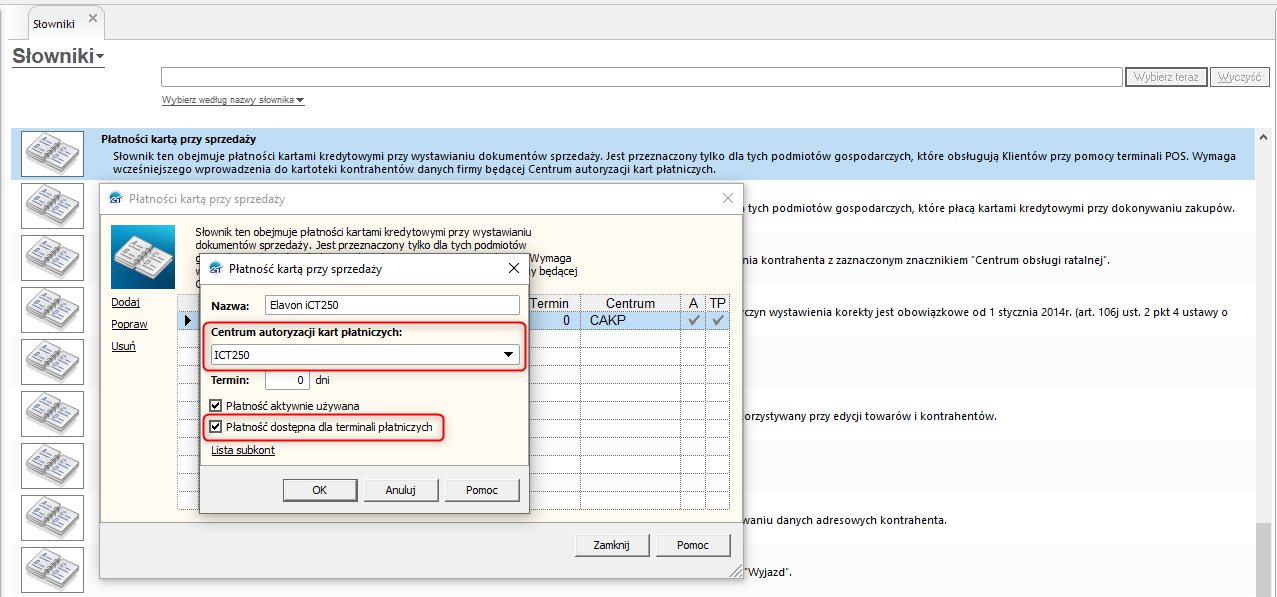1277x597 pixels.
Task: Expand Wybierz według nazwy słownika dropdown
Action: pyautogui.click(x=233, y=100)
